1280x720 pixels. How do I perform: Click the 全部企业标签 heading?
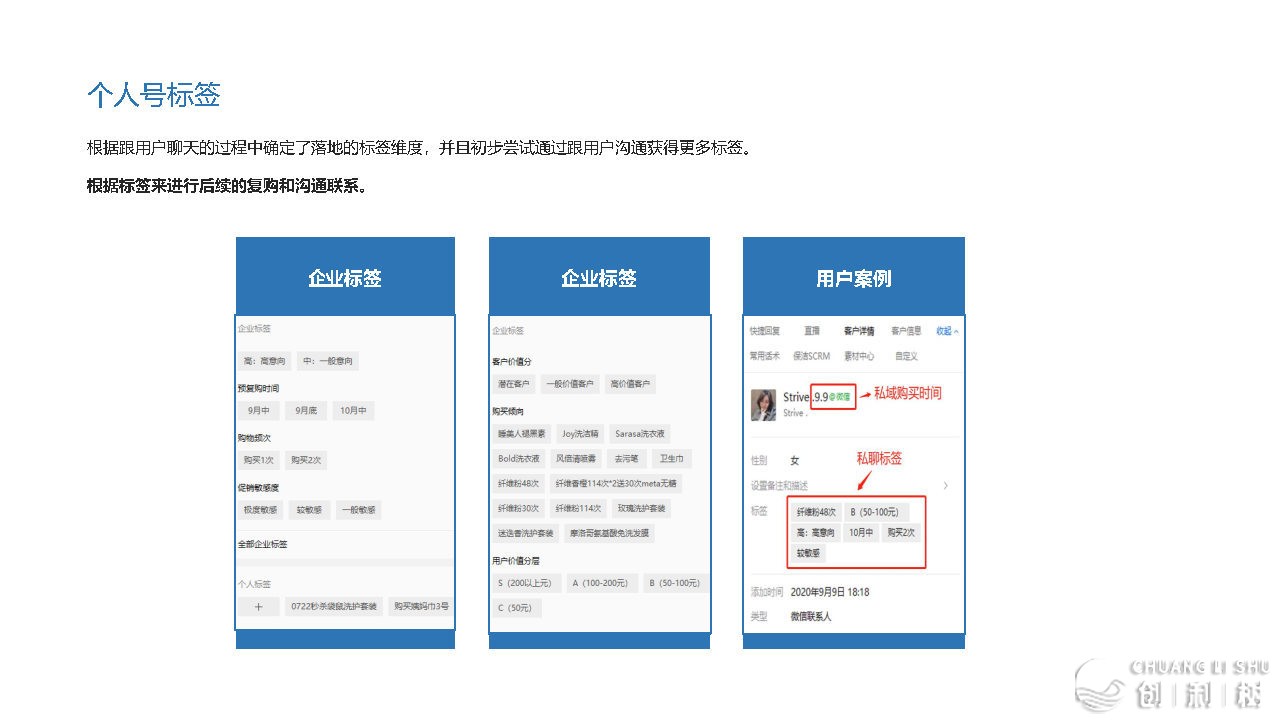click(x=262, y=545)
